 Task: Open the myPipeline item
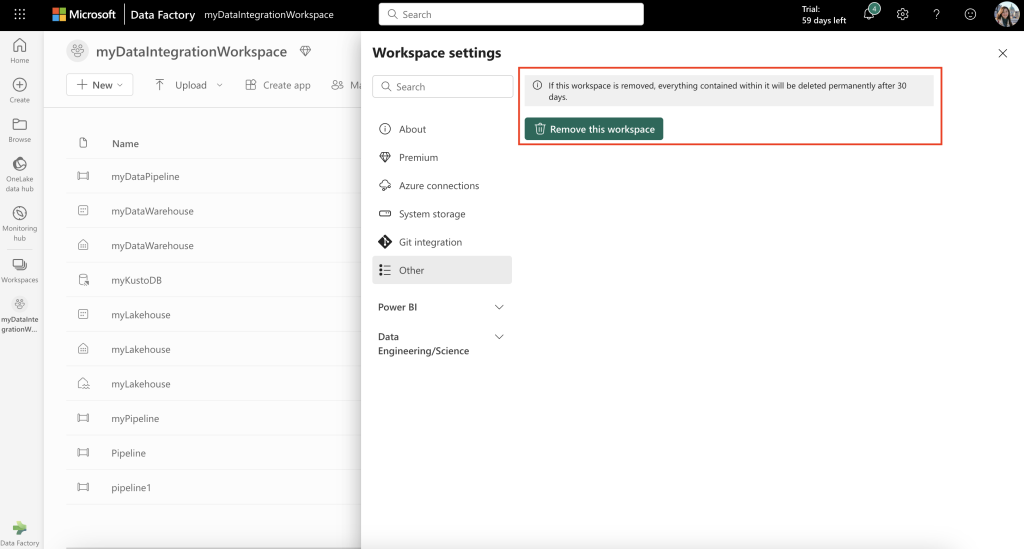(x=135, y=418)
